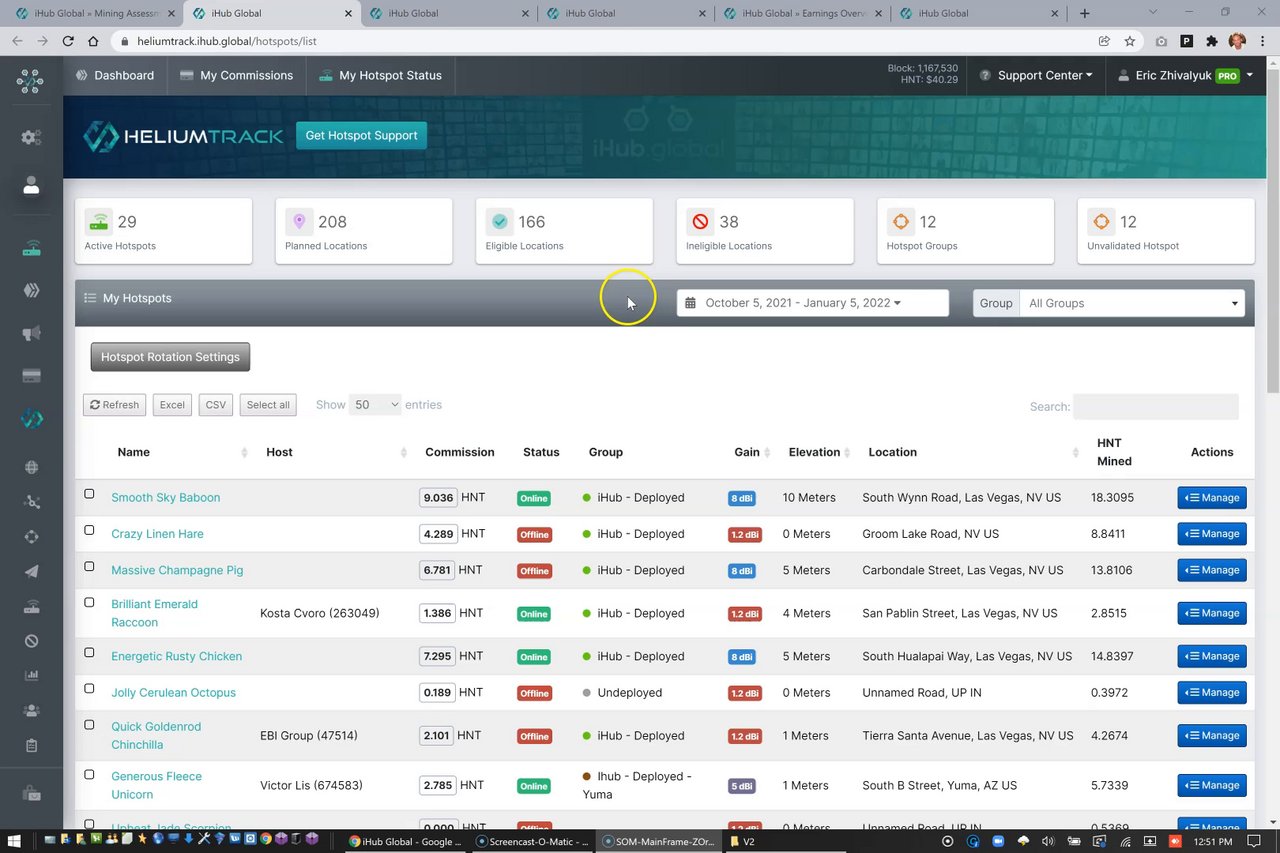Focus the hotspot Search input field
The height and width of the screenshot is (853, 1280).
(1155, 406)
